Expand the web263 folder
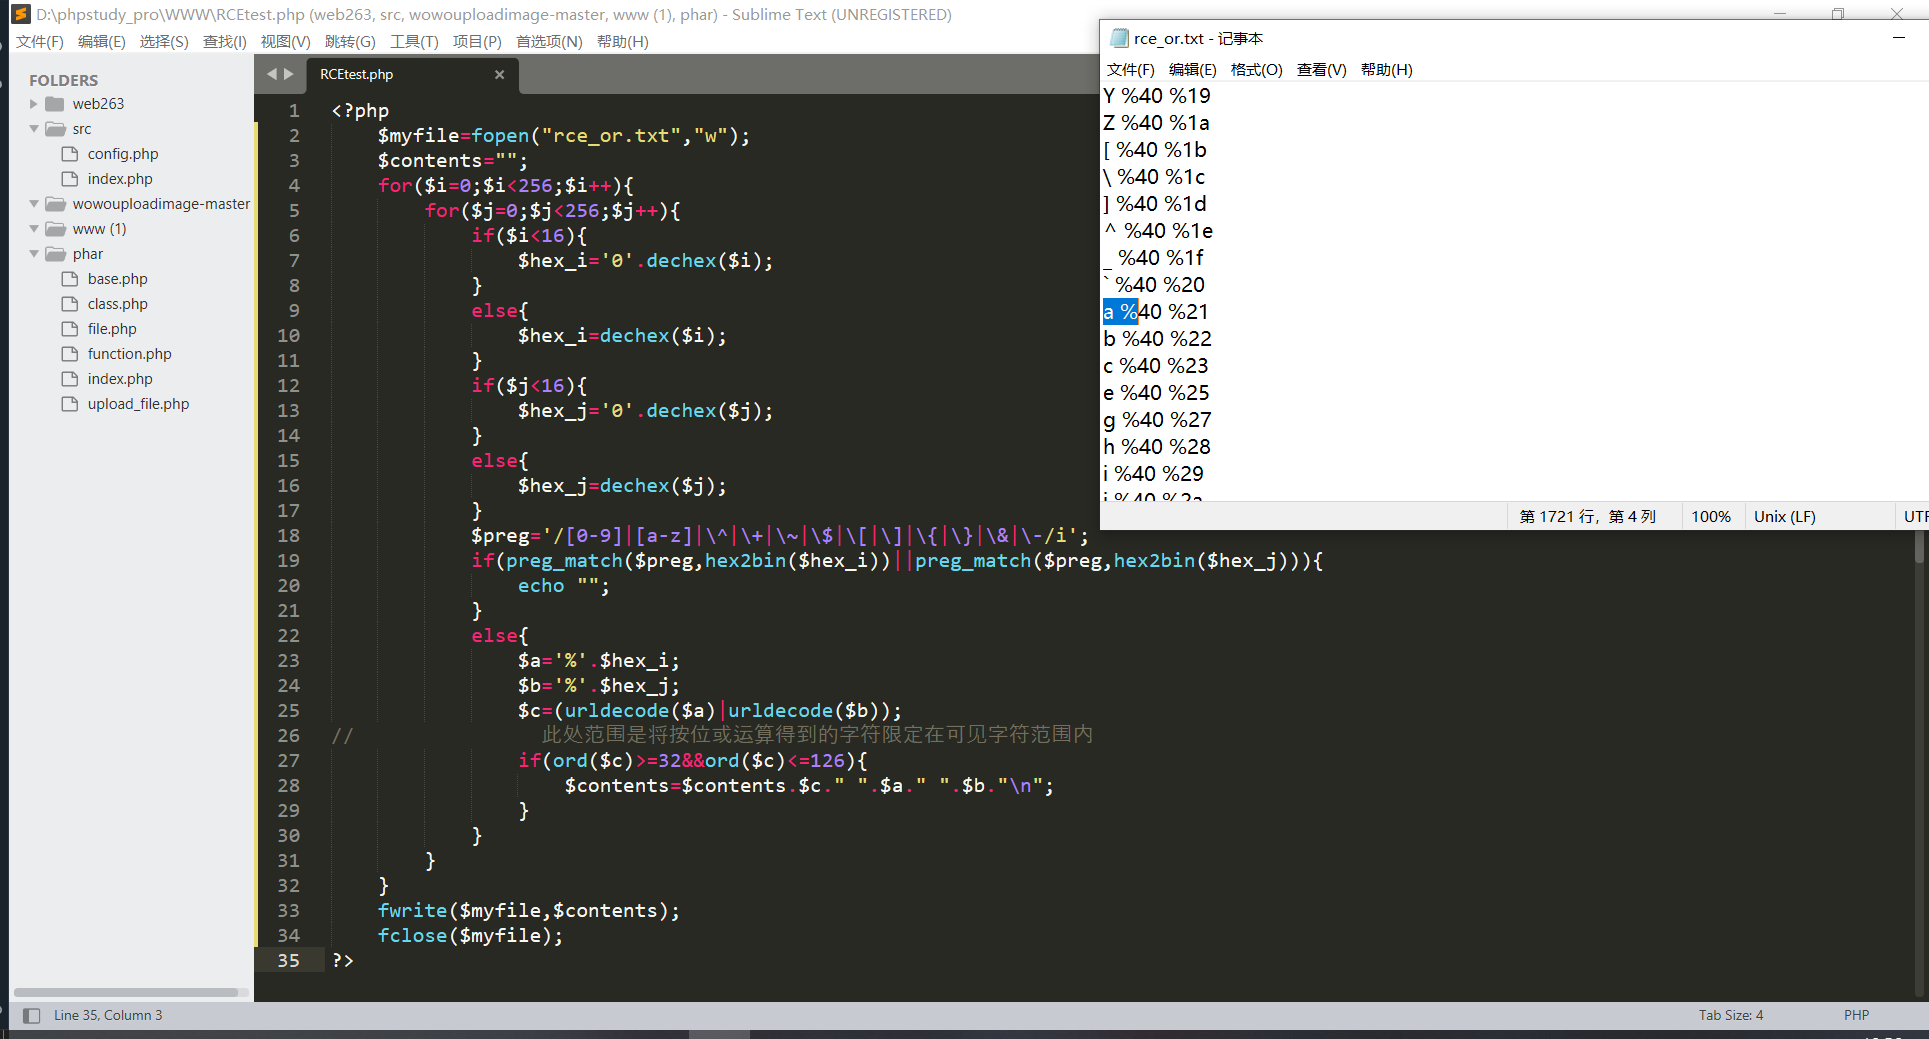The width and height of the screenshot is (1929, 1039). tap(34, 104)
